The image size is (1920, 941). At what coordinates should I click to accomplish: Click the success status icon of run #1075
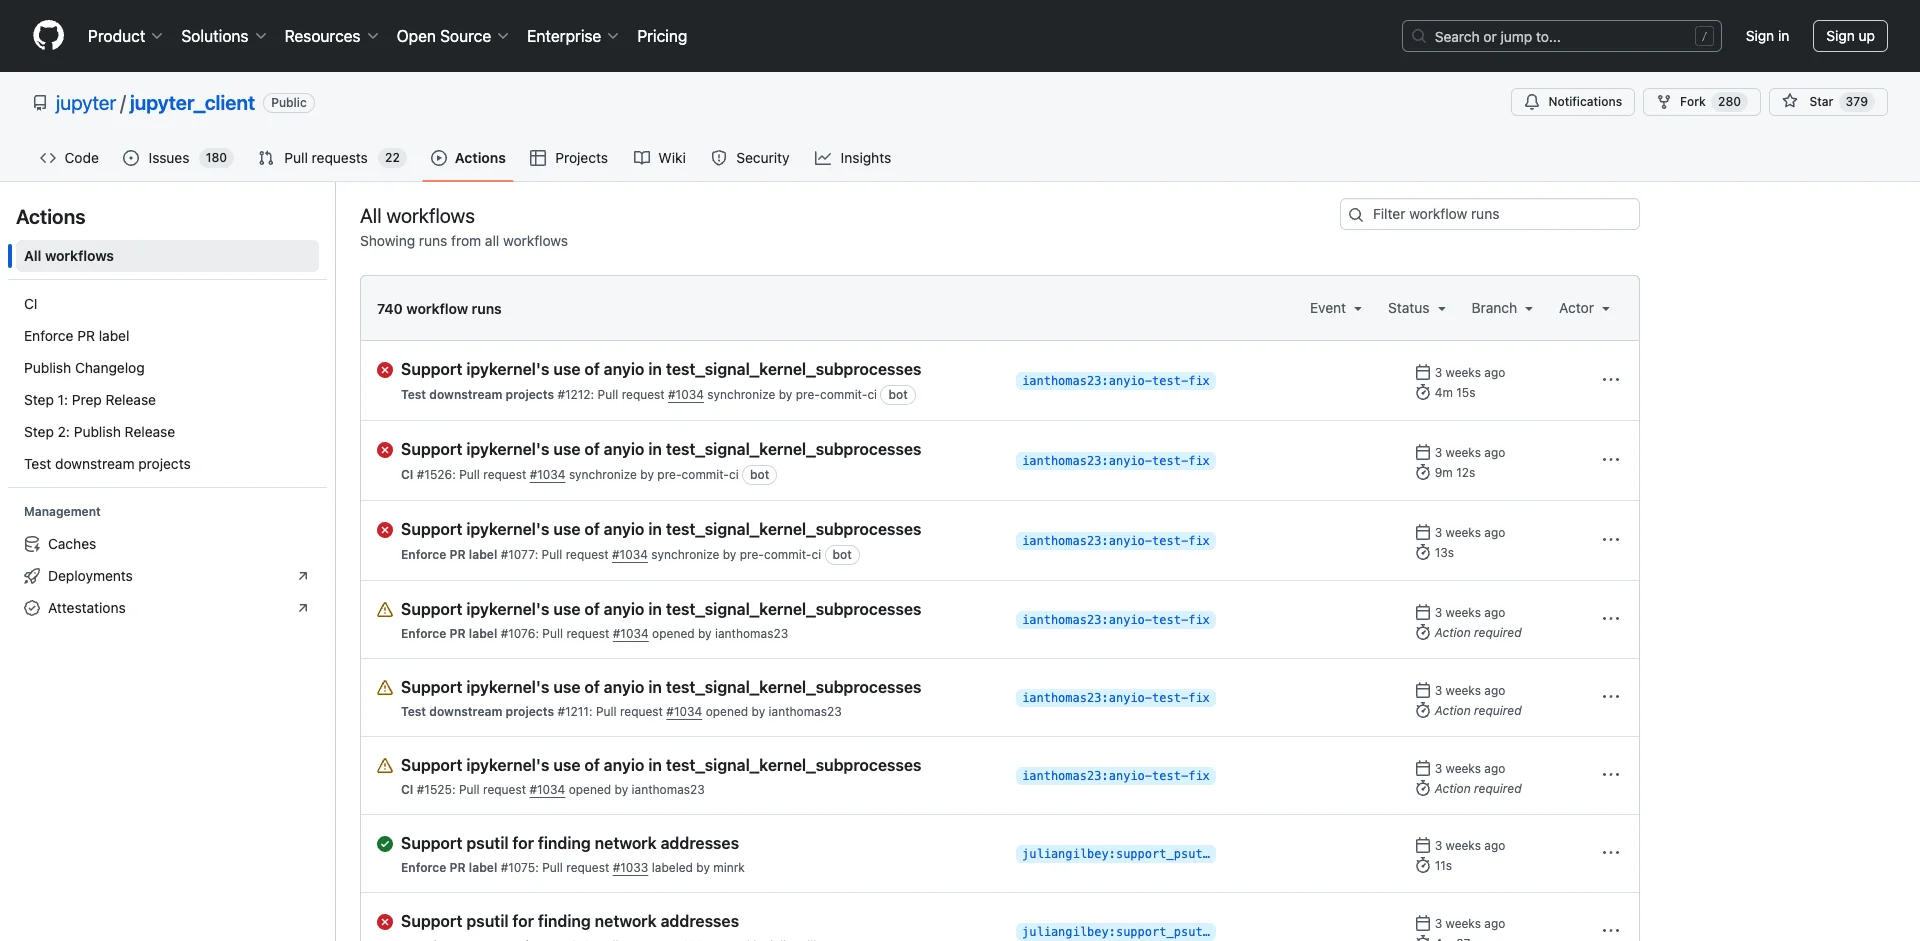(385, 844)
